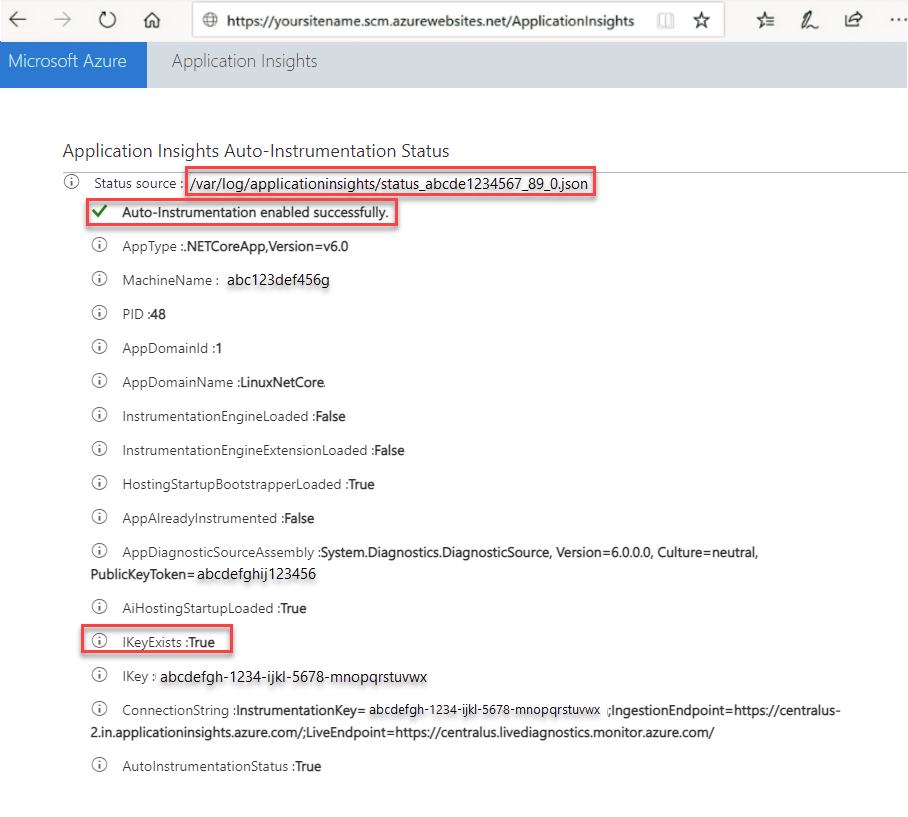
Task: Click the info icon beside InstrumentationEngineLoaded
Action: [x=100, y=415]
